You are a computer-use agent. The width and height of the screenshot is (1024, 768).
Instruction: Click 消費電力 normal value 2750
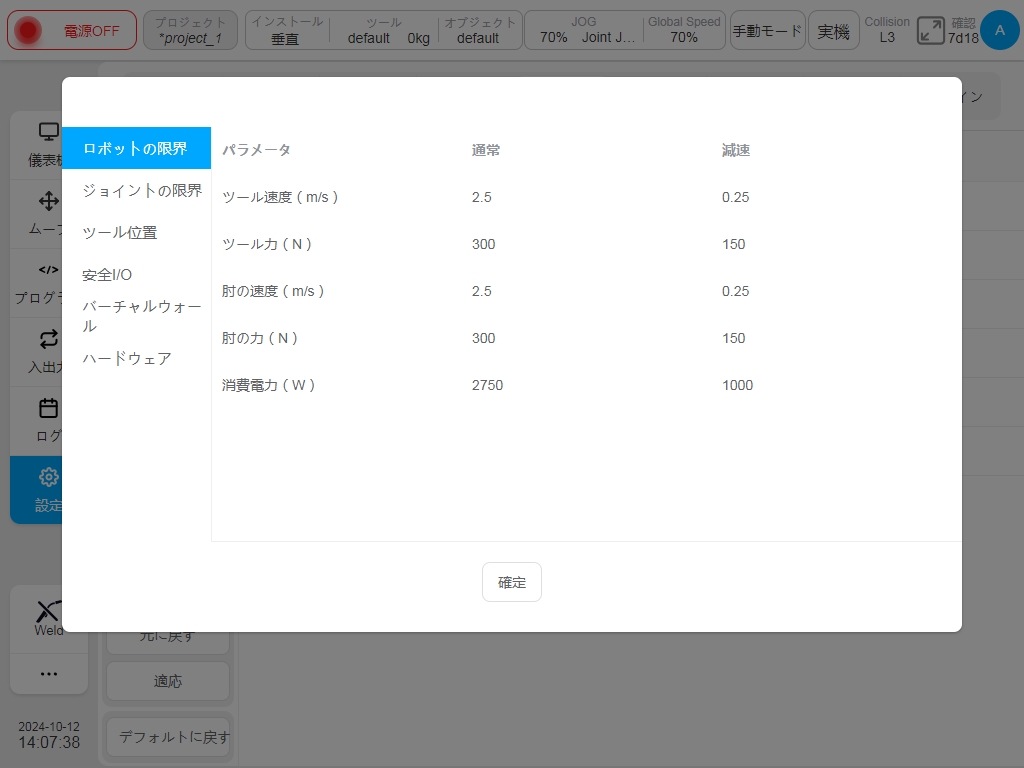coord(487,385)
